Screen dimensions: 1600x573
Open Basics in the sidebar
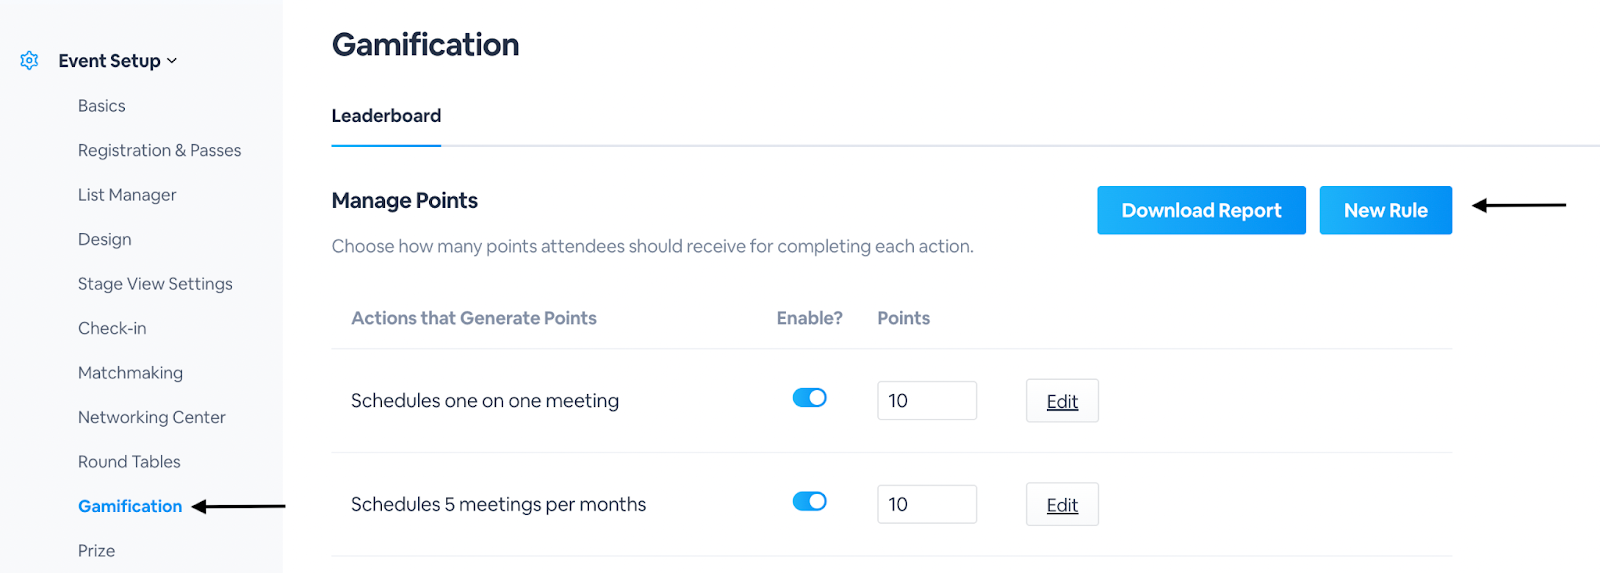click(x=102, y=106)
